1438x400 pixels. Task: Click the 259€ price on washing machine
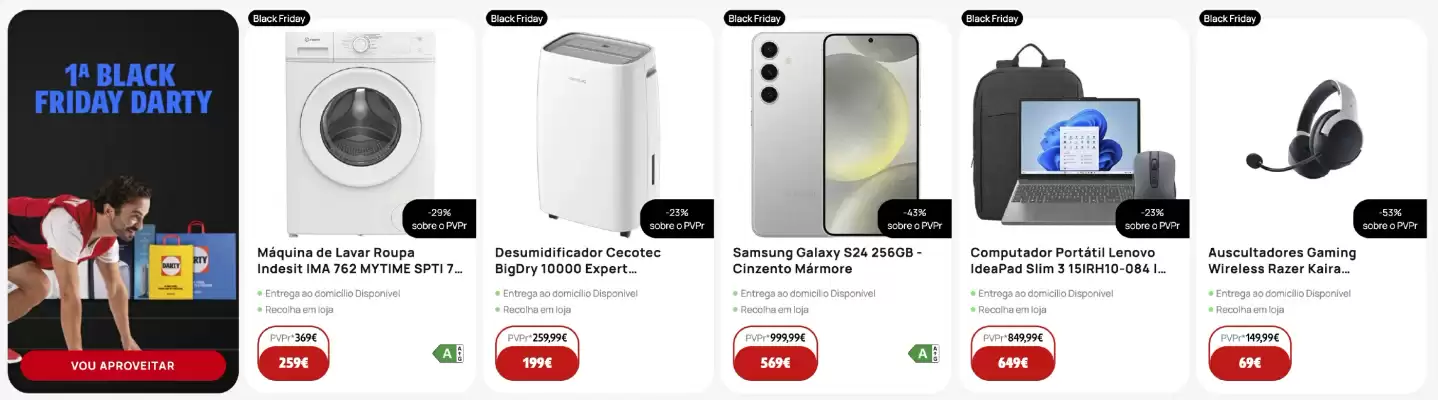292,363
